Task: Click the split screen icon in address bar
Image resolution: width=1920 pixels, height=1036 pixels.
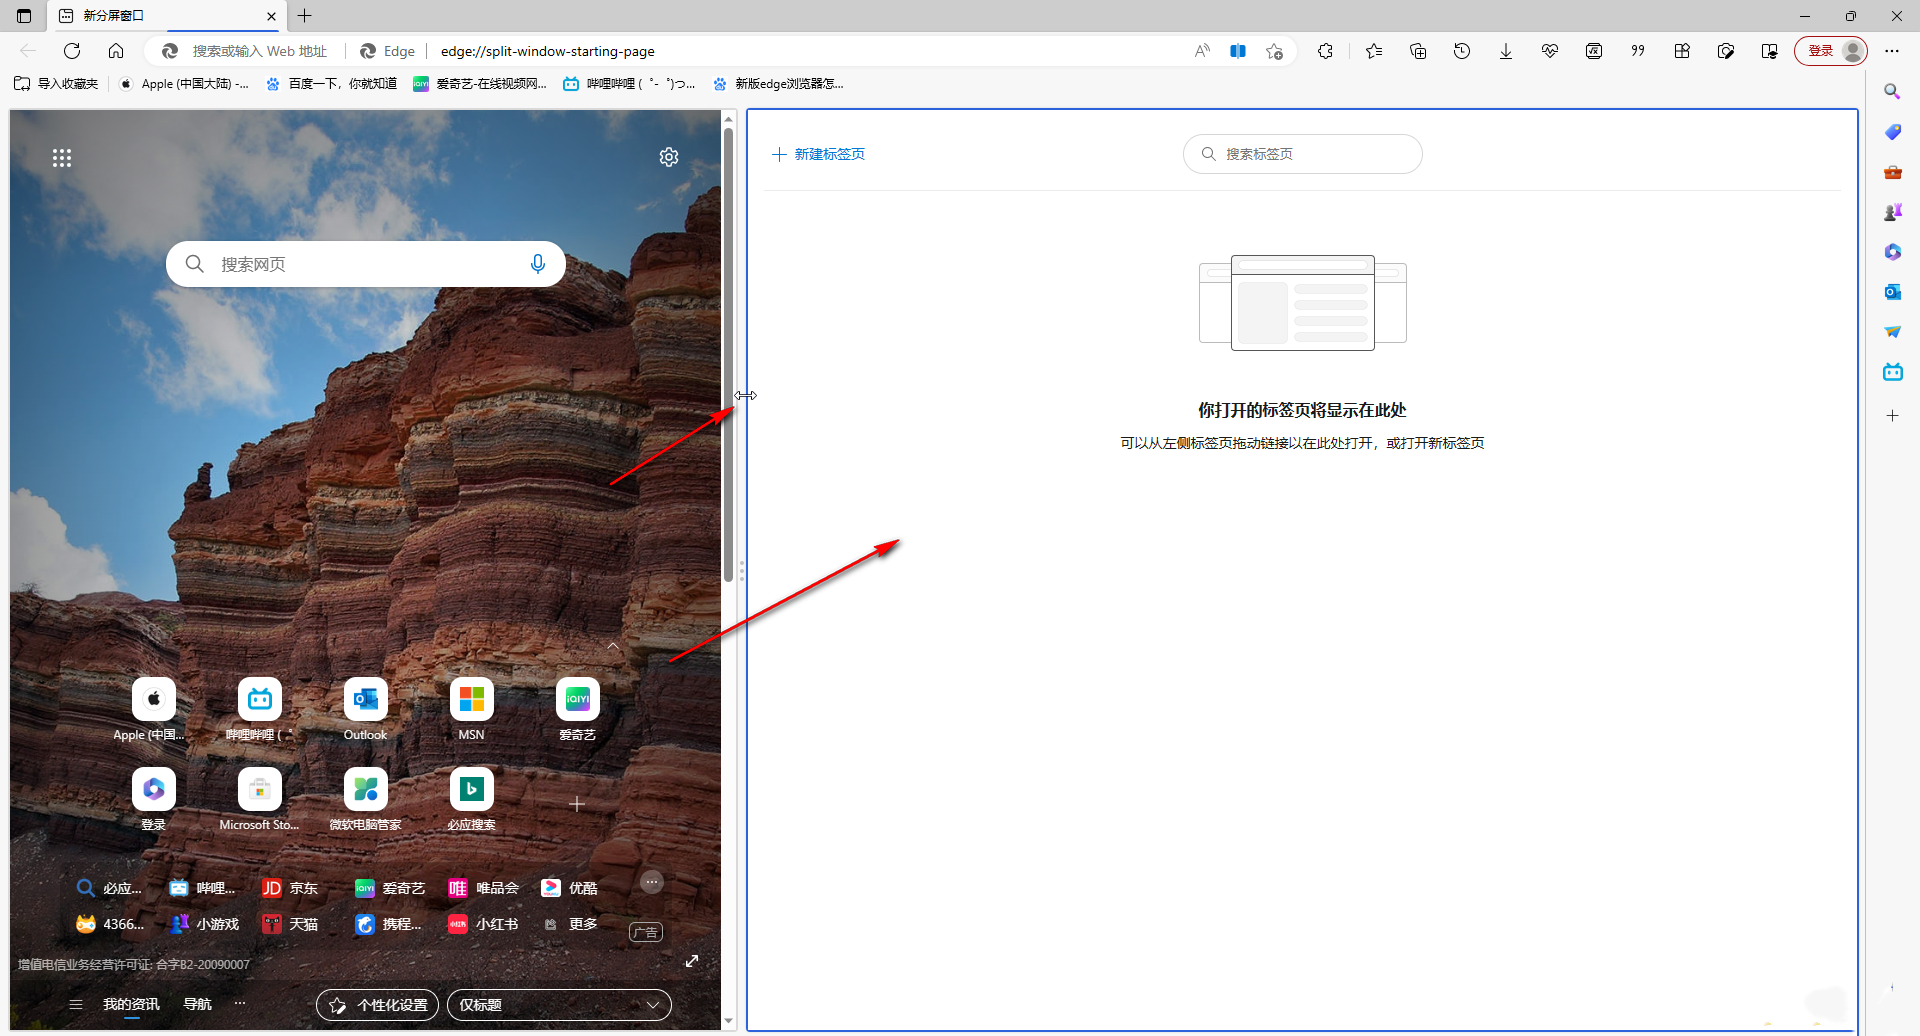Action: [x=1238, y=51]
